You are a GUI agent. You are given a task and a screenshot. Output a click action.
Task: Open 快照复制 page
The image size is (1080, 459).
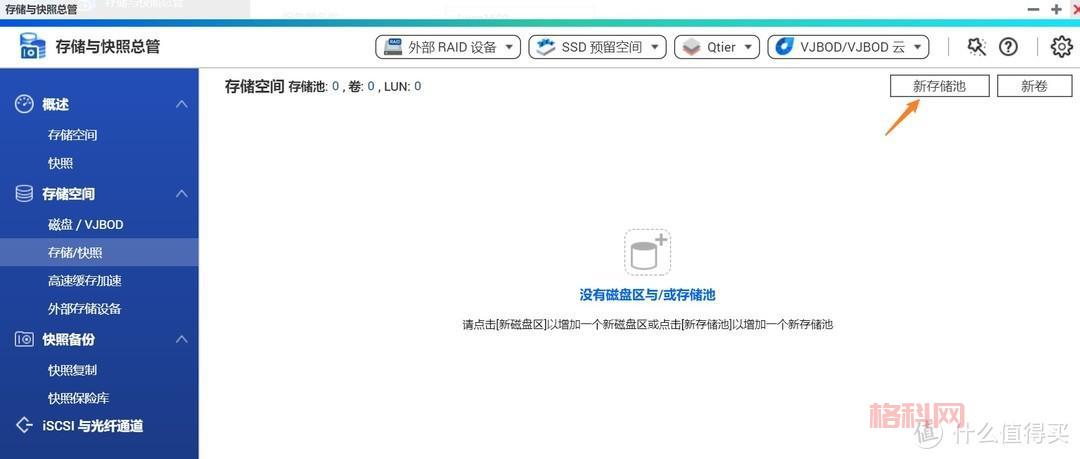click(x=72, y=370)
